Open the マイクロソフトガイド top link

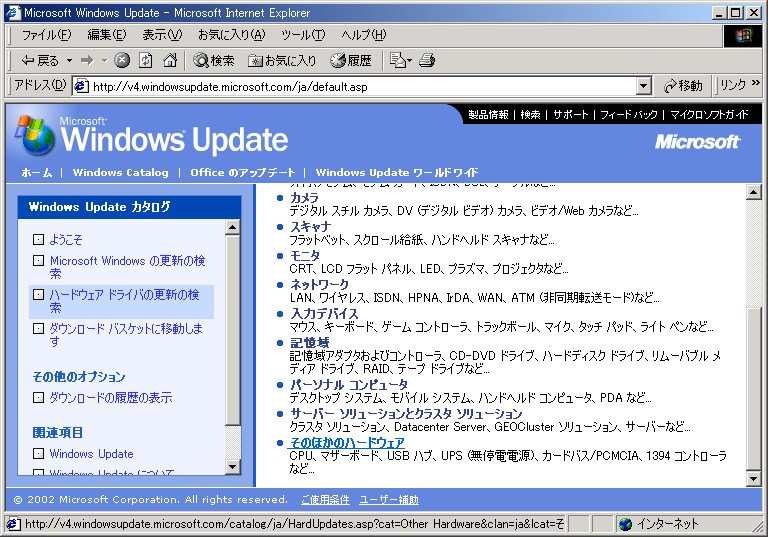point(709,115)
